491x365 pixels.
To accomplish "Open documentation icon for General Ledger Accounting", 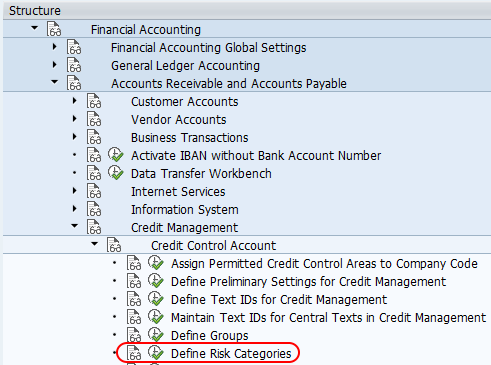I will click(74, 65).
